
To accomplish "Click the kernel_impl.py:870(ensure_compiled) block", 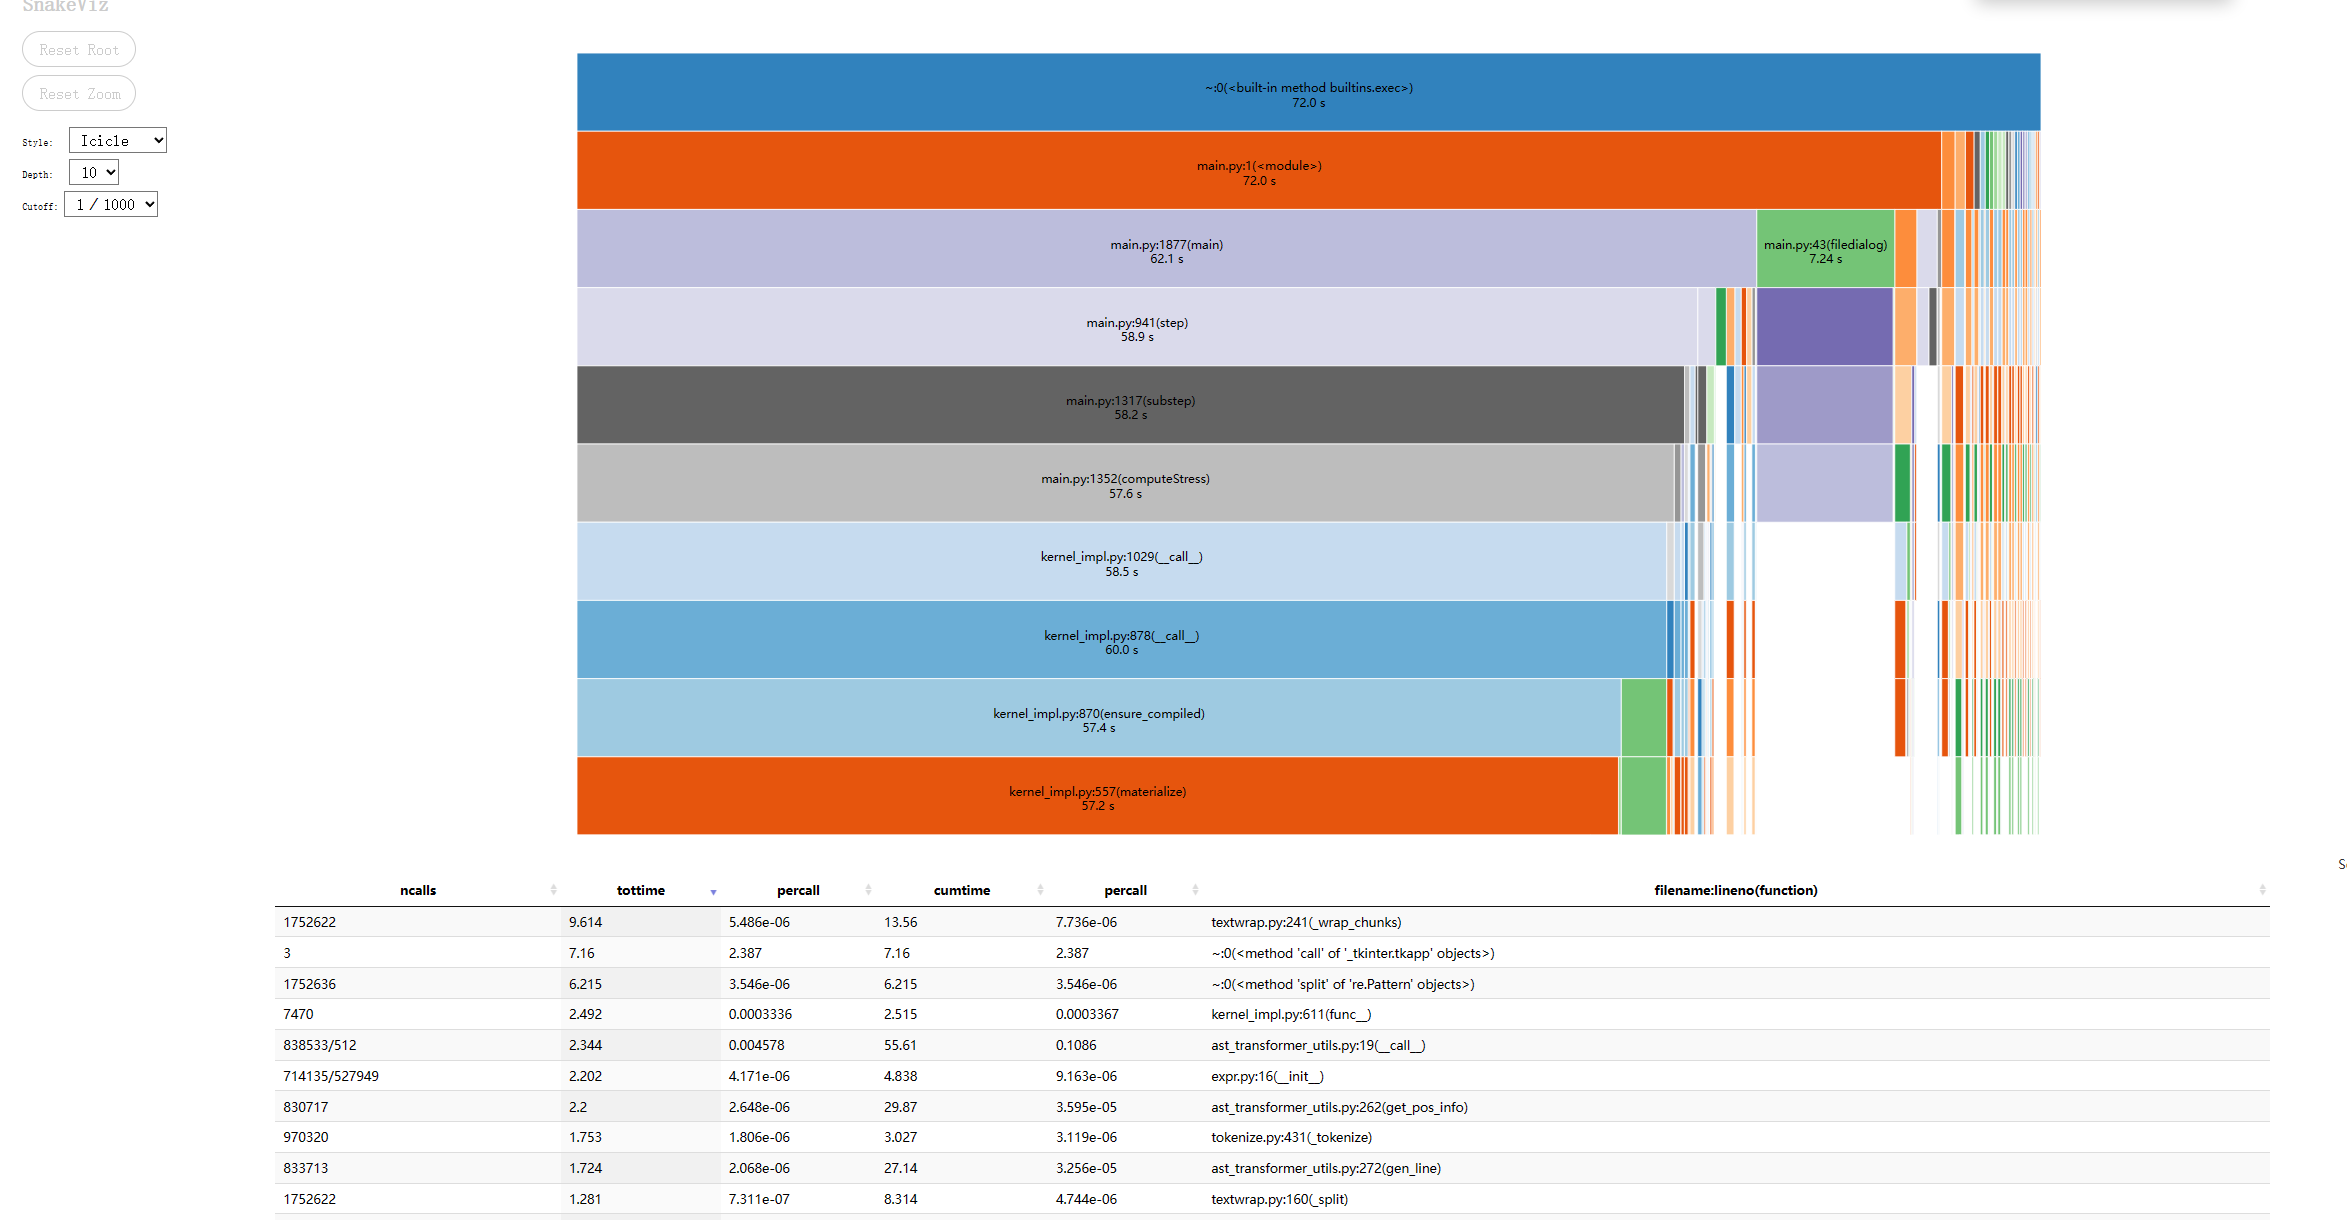I will [x=1098, y=718].
